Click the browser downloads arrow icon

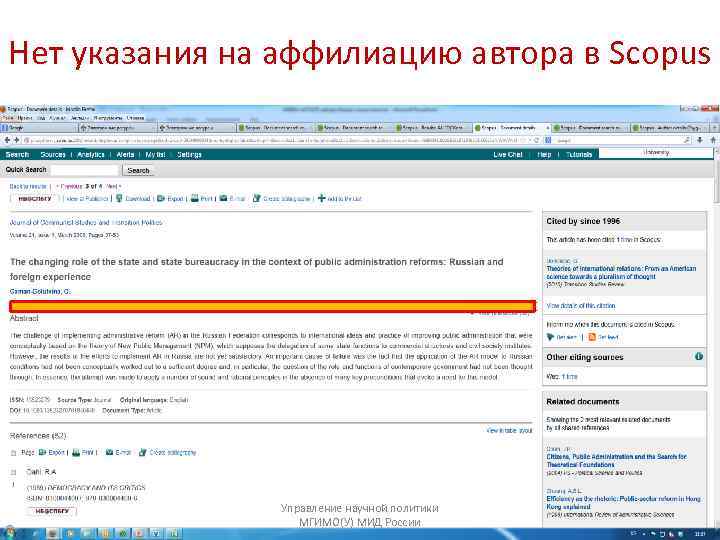pyautogui.click(x=700, y=140)
